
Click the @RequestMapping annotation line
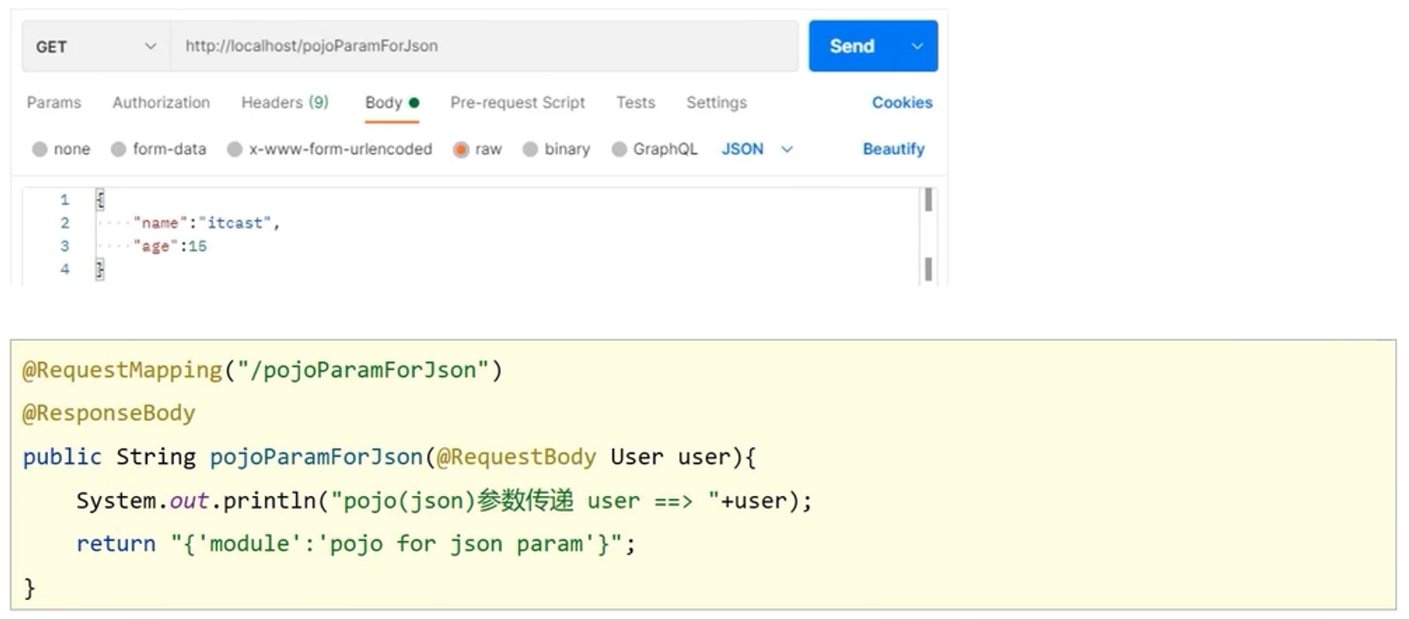[262, 370]
